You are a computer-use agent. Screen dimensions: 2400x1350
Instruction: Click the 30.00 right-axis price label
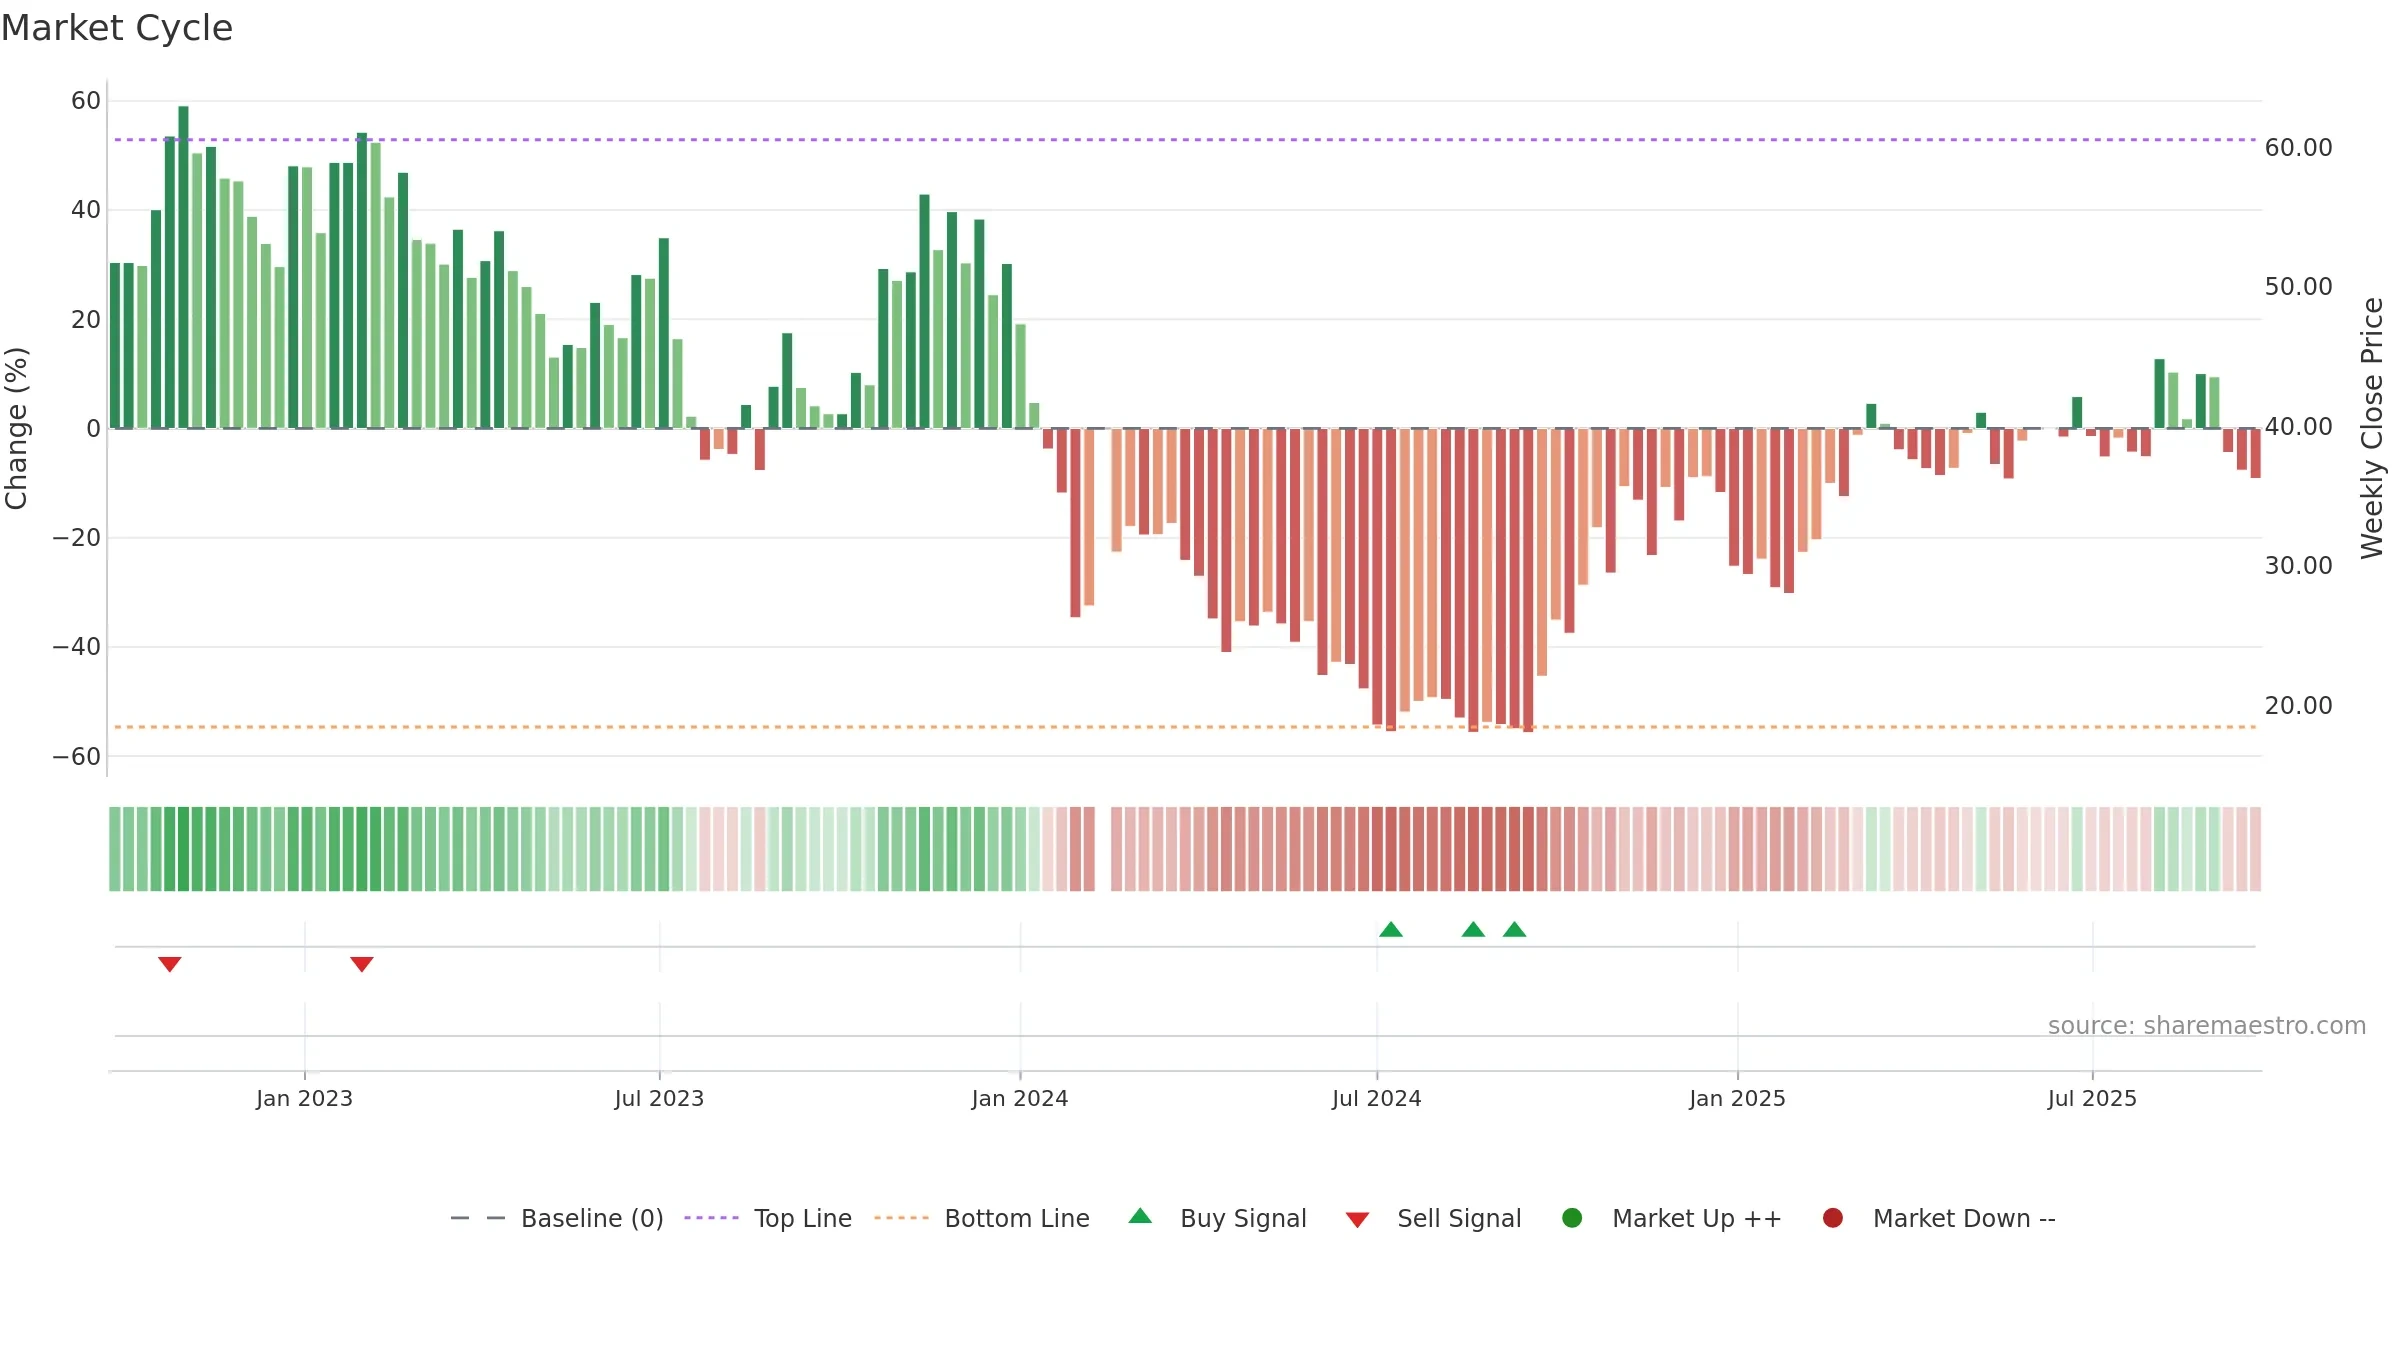pos(2299,566)
